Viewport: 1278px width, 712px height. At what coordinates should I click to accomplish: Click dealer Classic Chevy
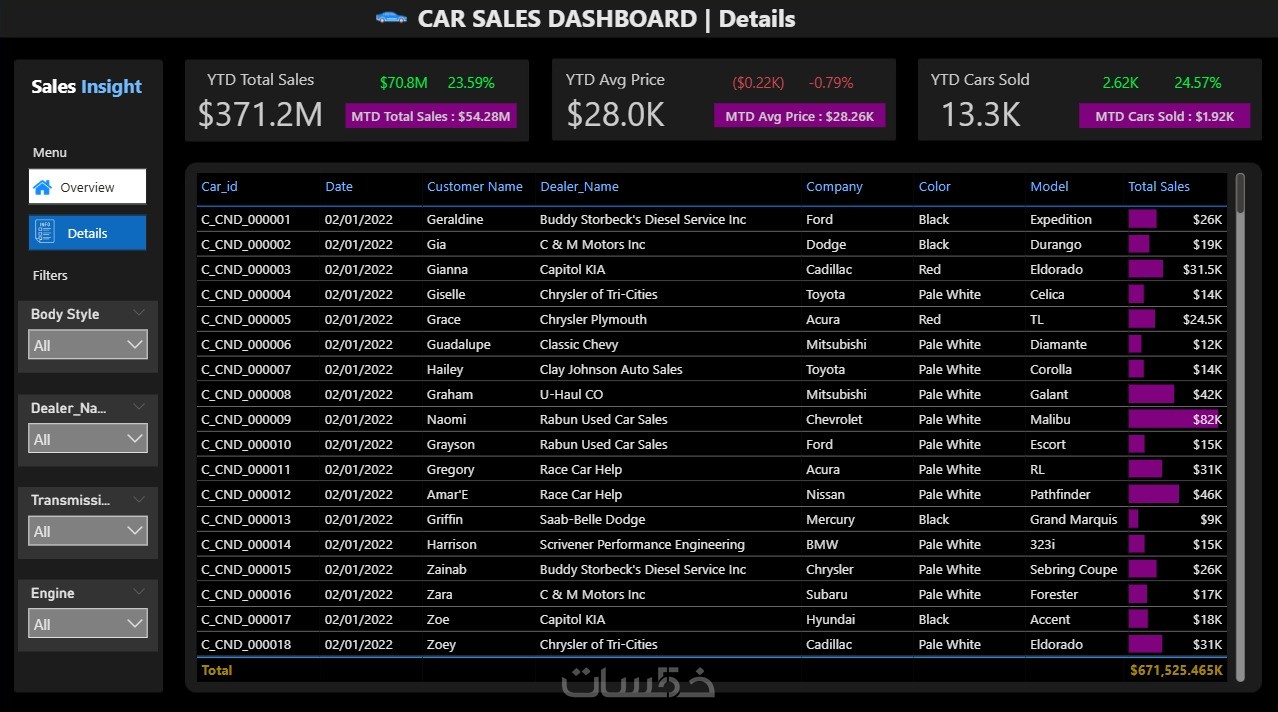[579, 344]
